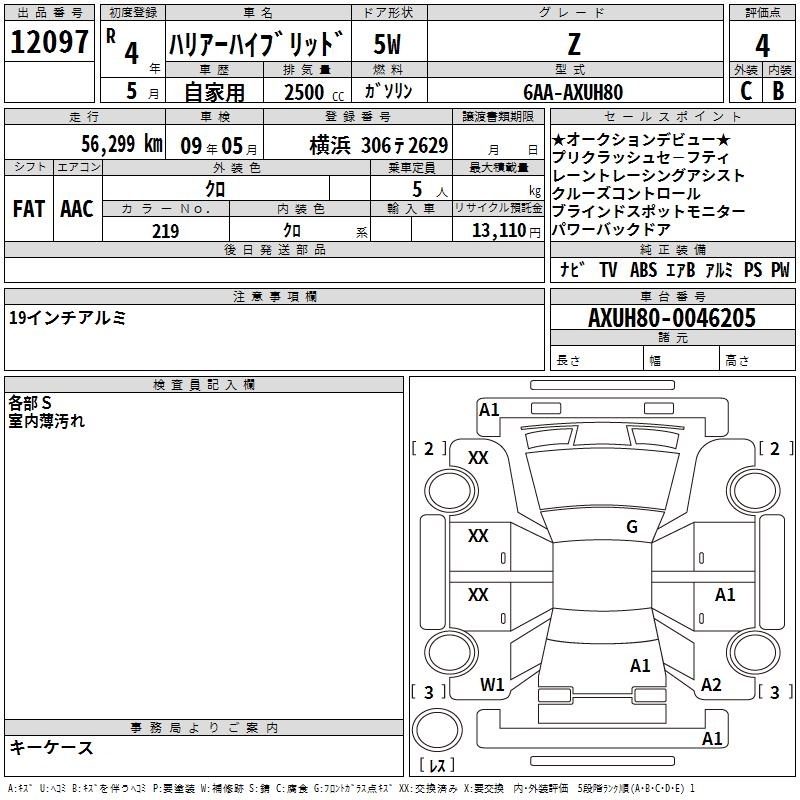Select the exterior grade C cell
The width and height of the screenshot is (800, 800).
coord(746,91)
